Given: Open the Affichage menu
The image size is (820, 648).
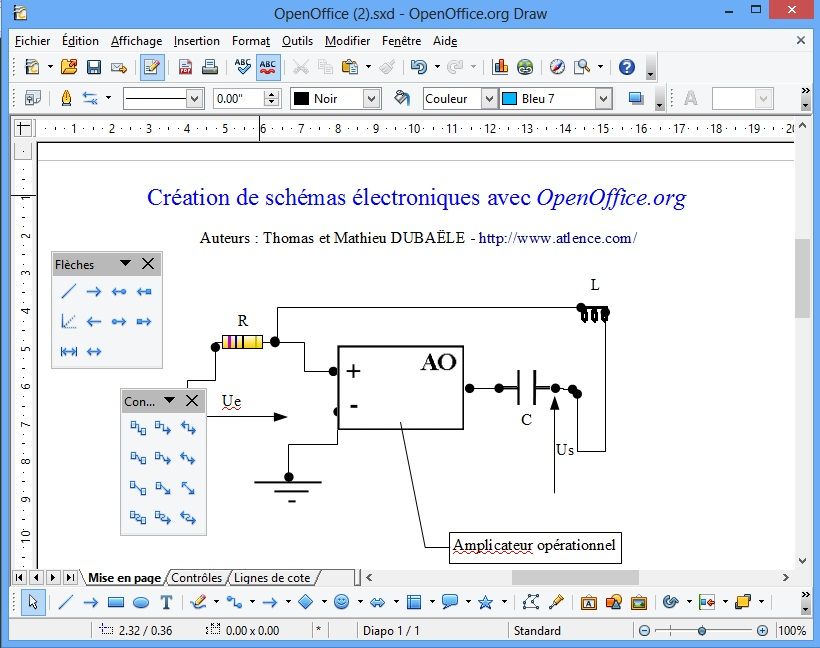Looking at the screenshot, I should (x=136, y=41).
